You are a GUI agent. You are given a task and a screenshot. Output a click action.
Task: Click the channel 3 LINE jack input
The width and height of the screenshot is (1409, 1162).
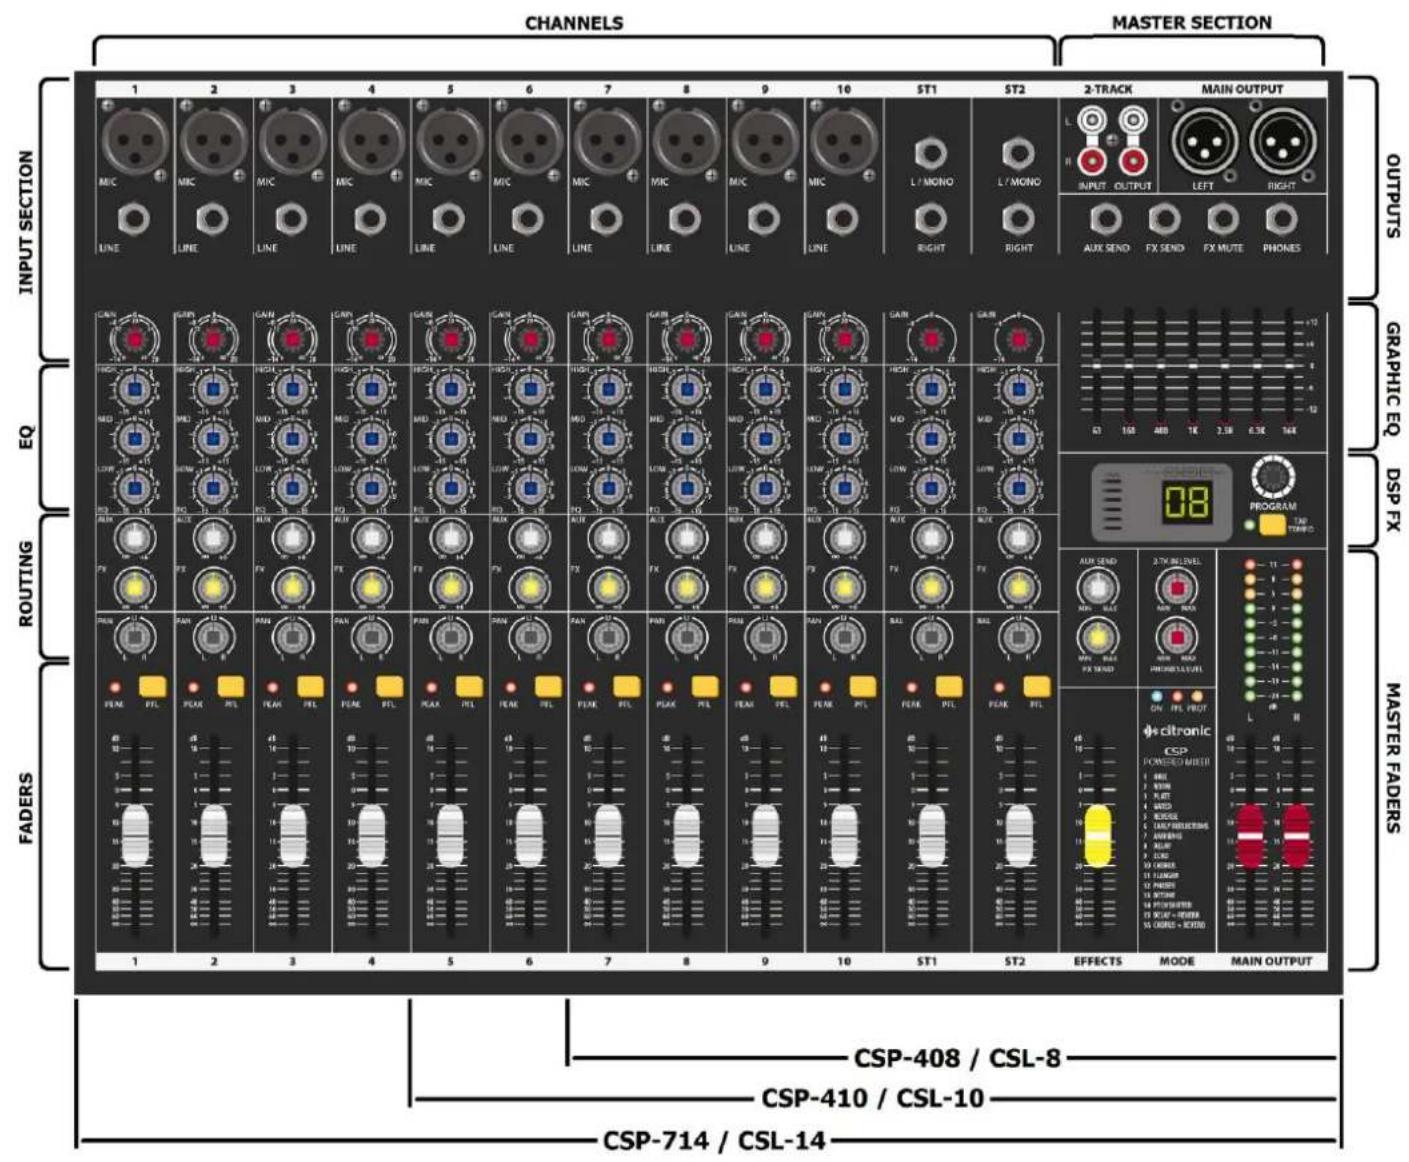coord(291,218)
